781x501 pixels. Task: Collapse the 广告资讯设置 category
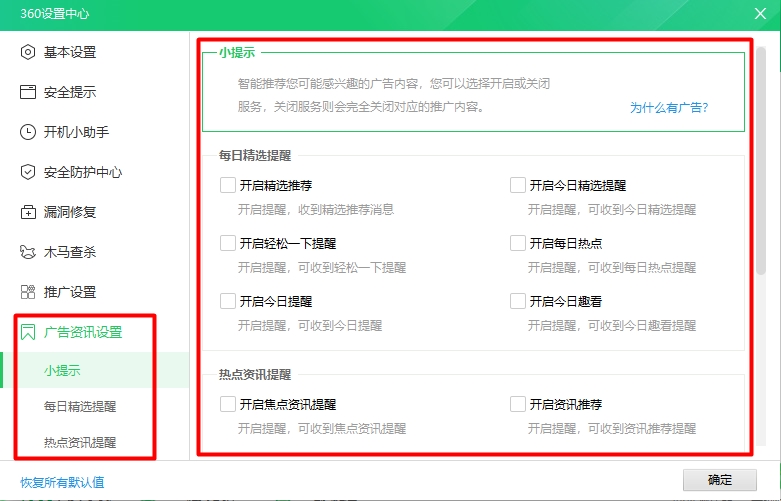tap(83, 332)
